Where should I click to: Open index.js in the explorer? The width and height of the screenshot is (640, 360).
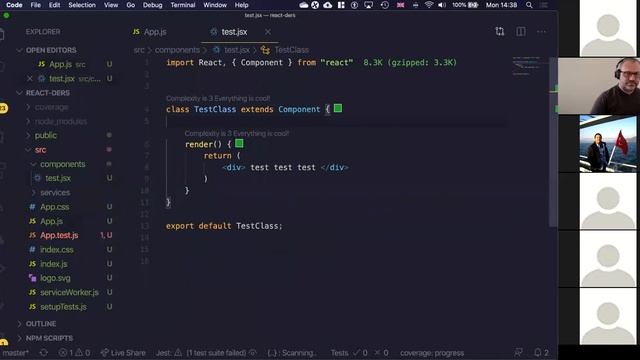click(x=53, y=264)
